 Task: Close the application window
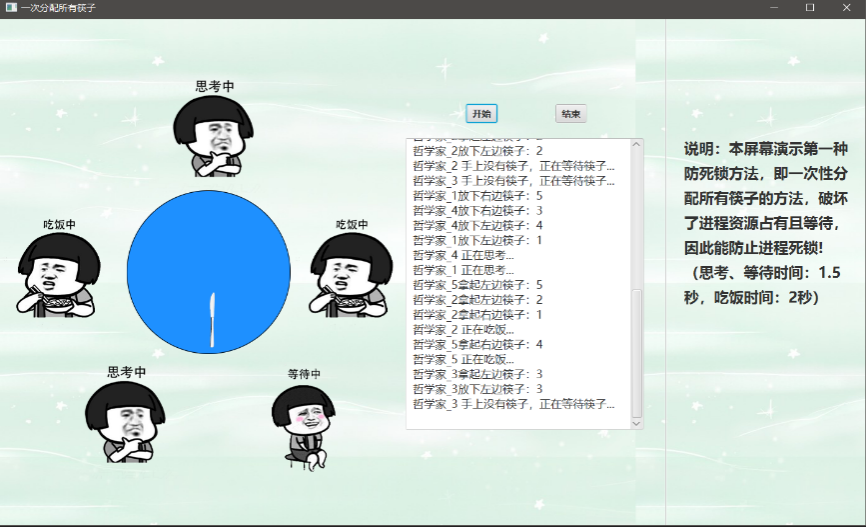(846, 8)
